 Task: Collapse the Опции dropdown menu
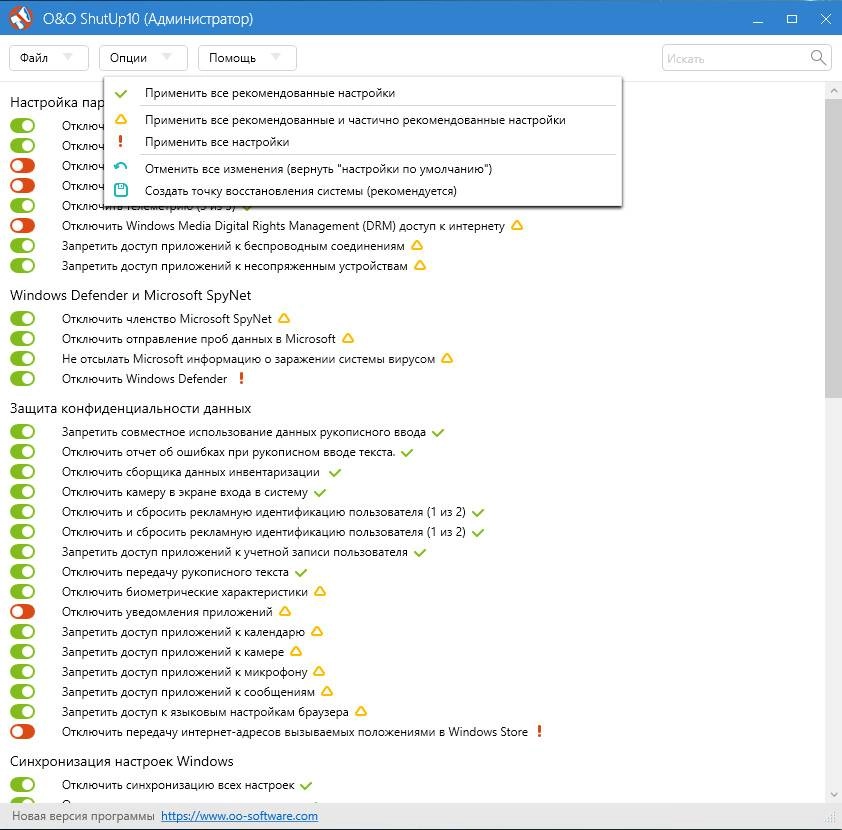(143, 58)
